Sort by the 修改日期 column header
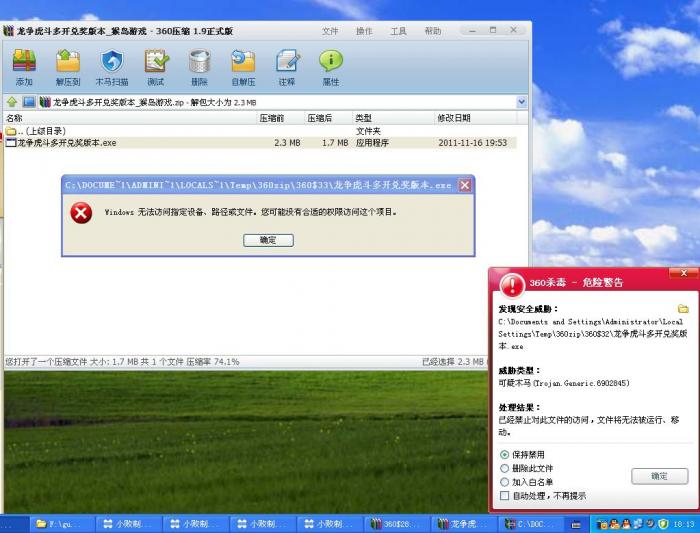 [x=475, y=118]
